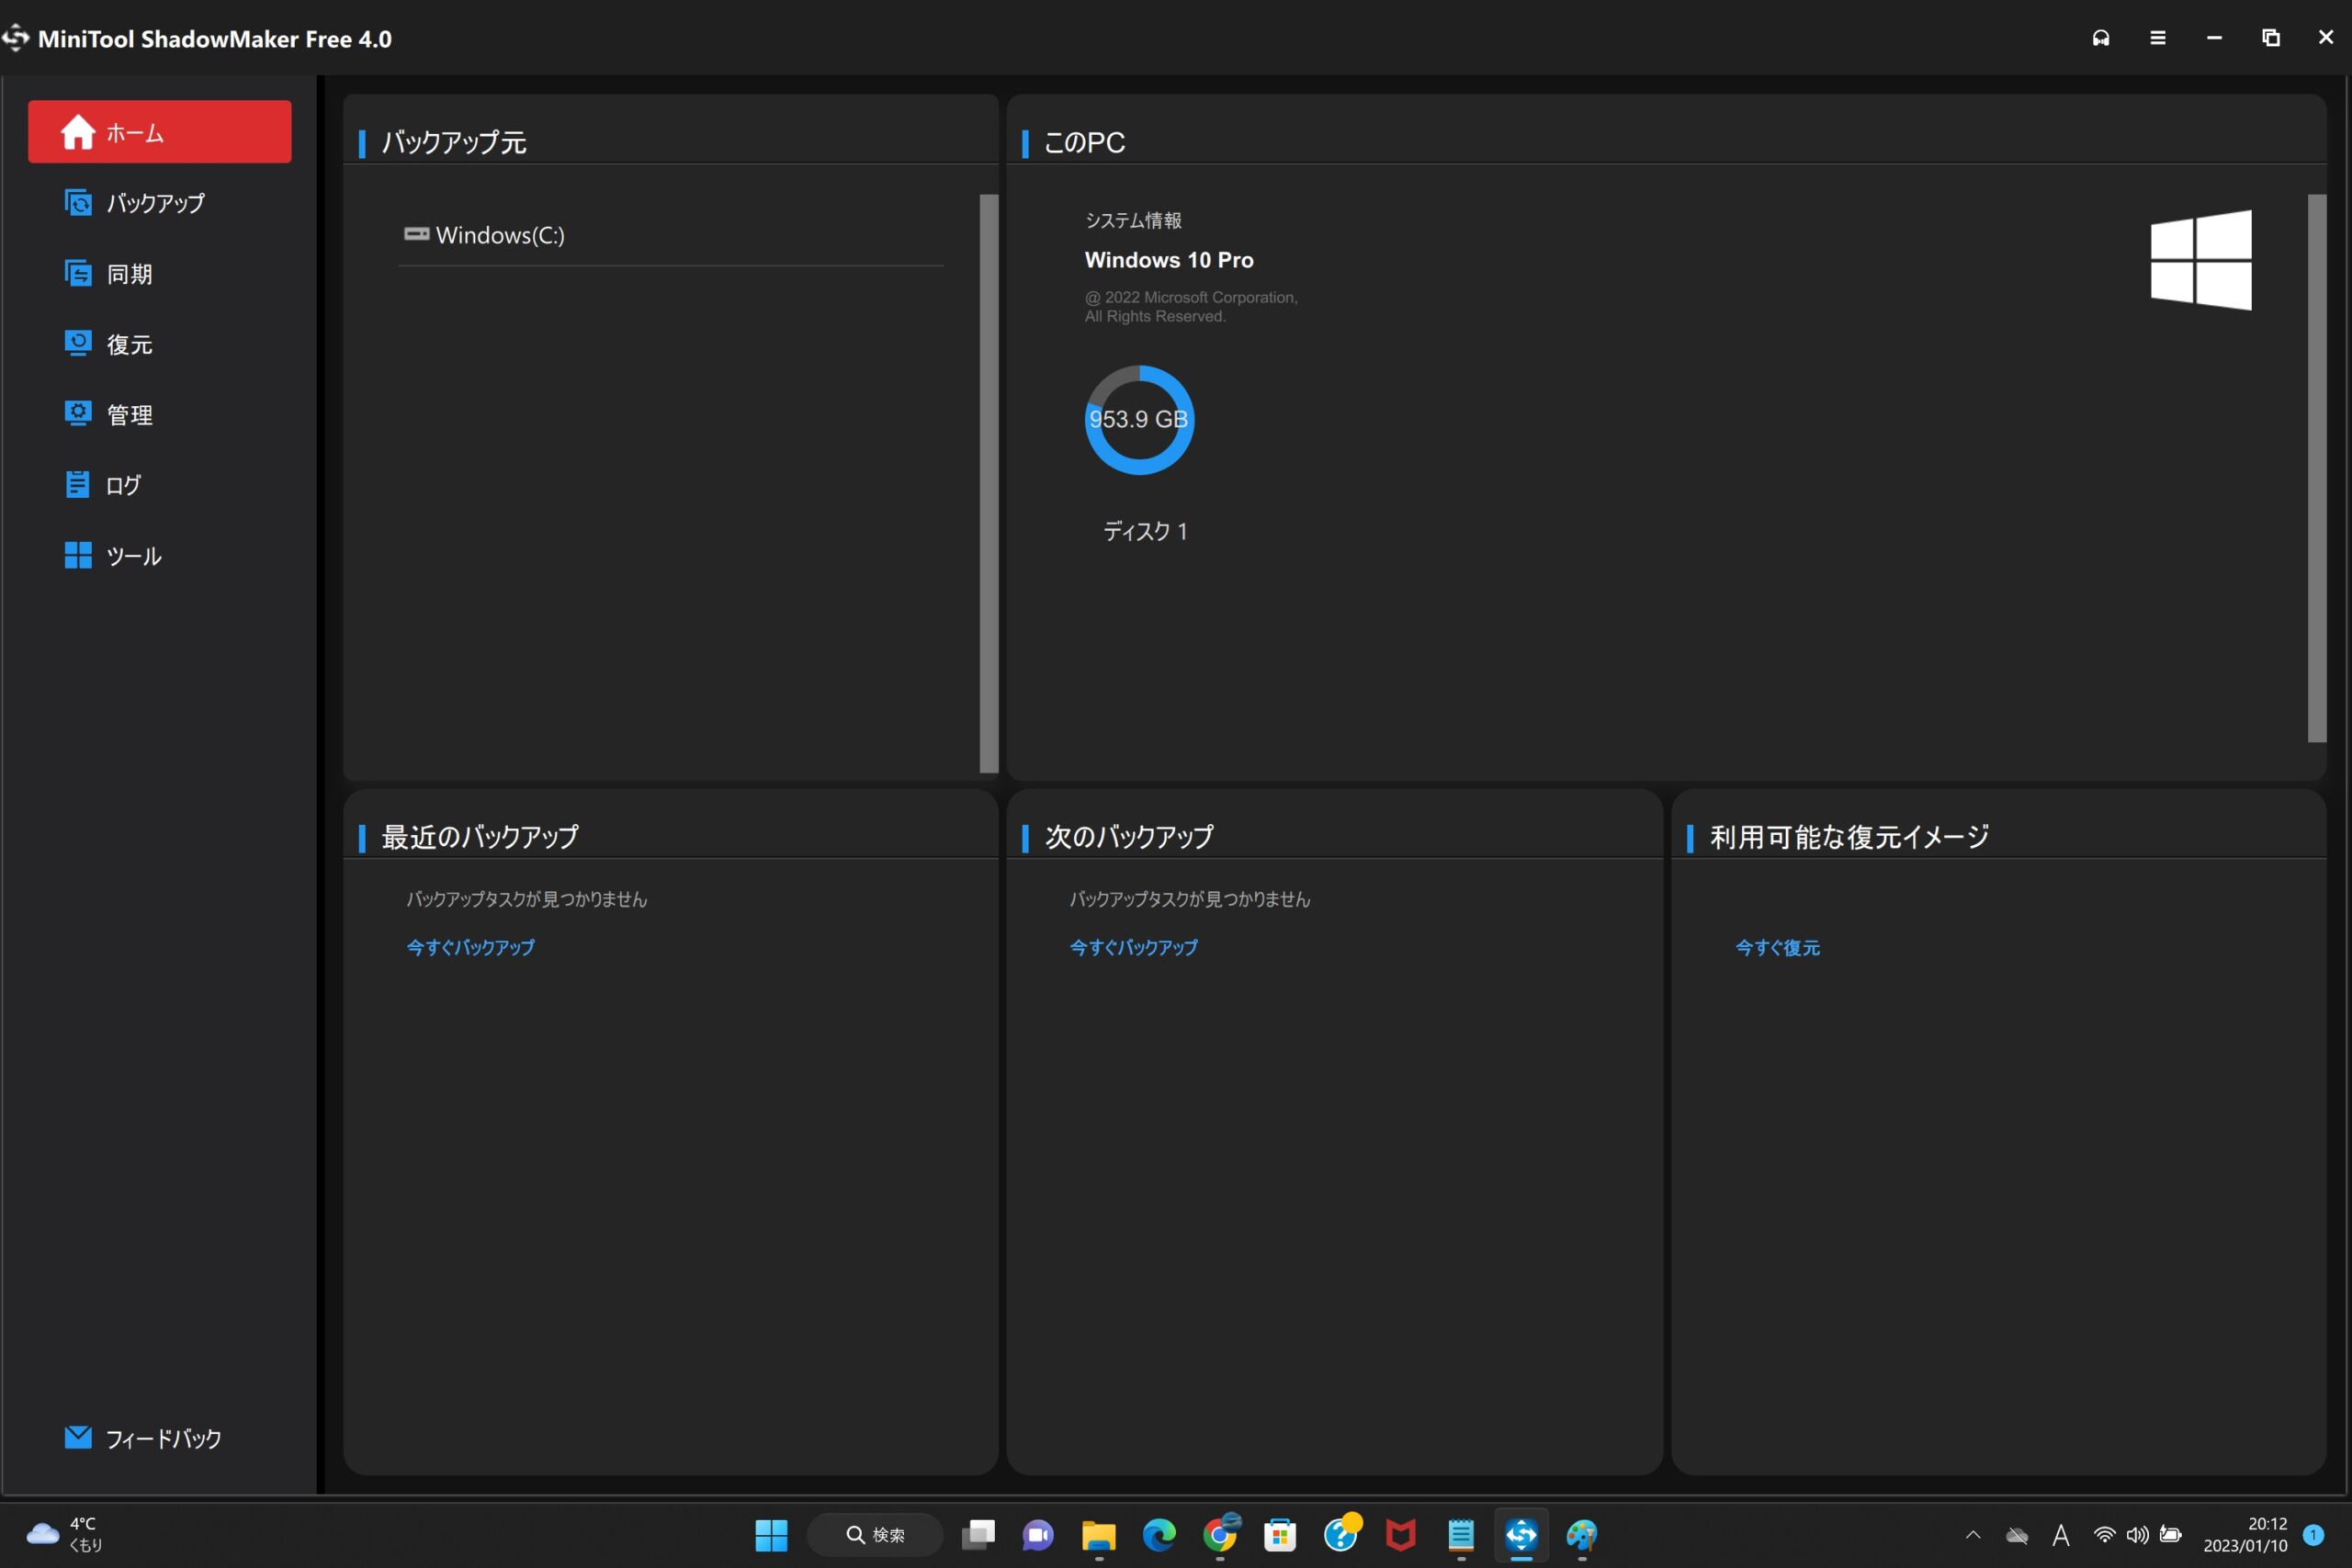The width and height of the screenshot is (2352, 1568).
Task: Open Wi-Fi network settings in tray
Action: [x=2104, y=1534]
